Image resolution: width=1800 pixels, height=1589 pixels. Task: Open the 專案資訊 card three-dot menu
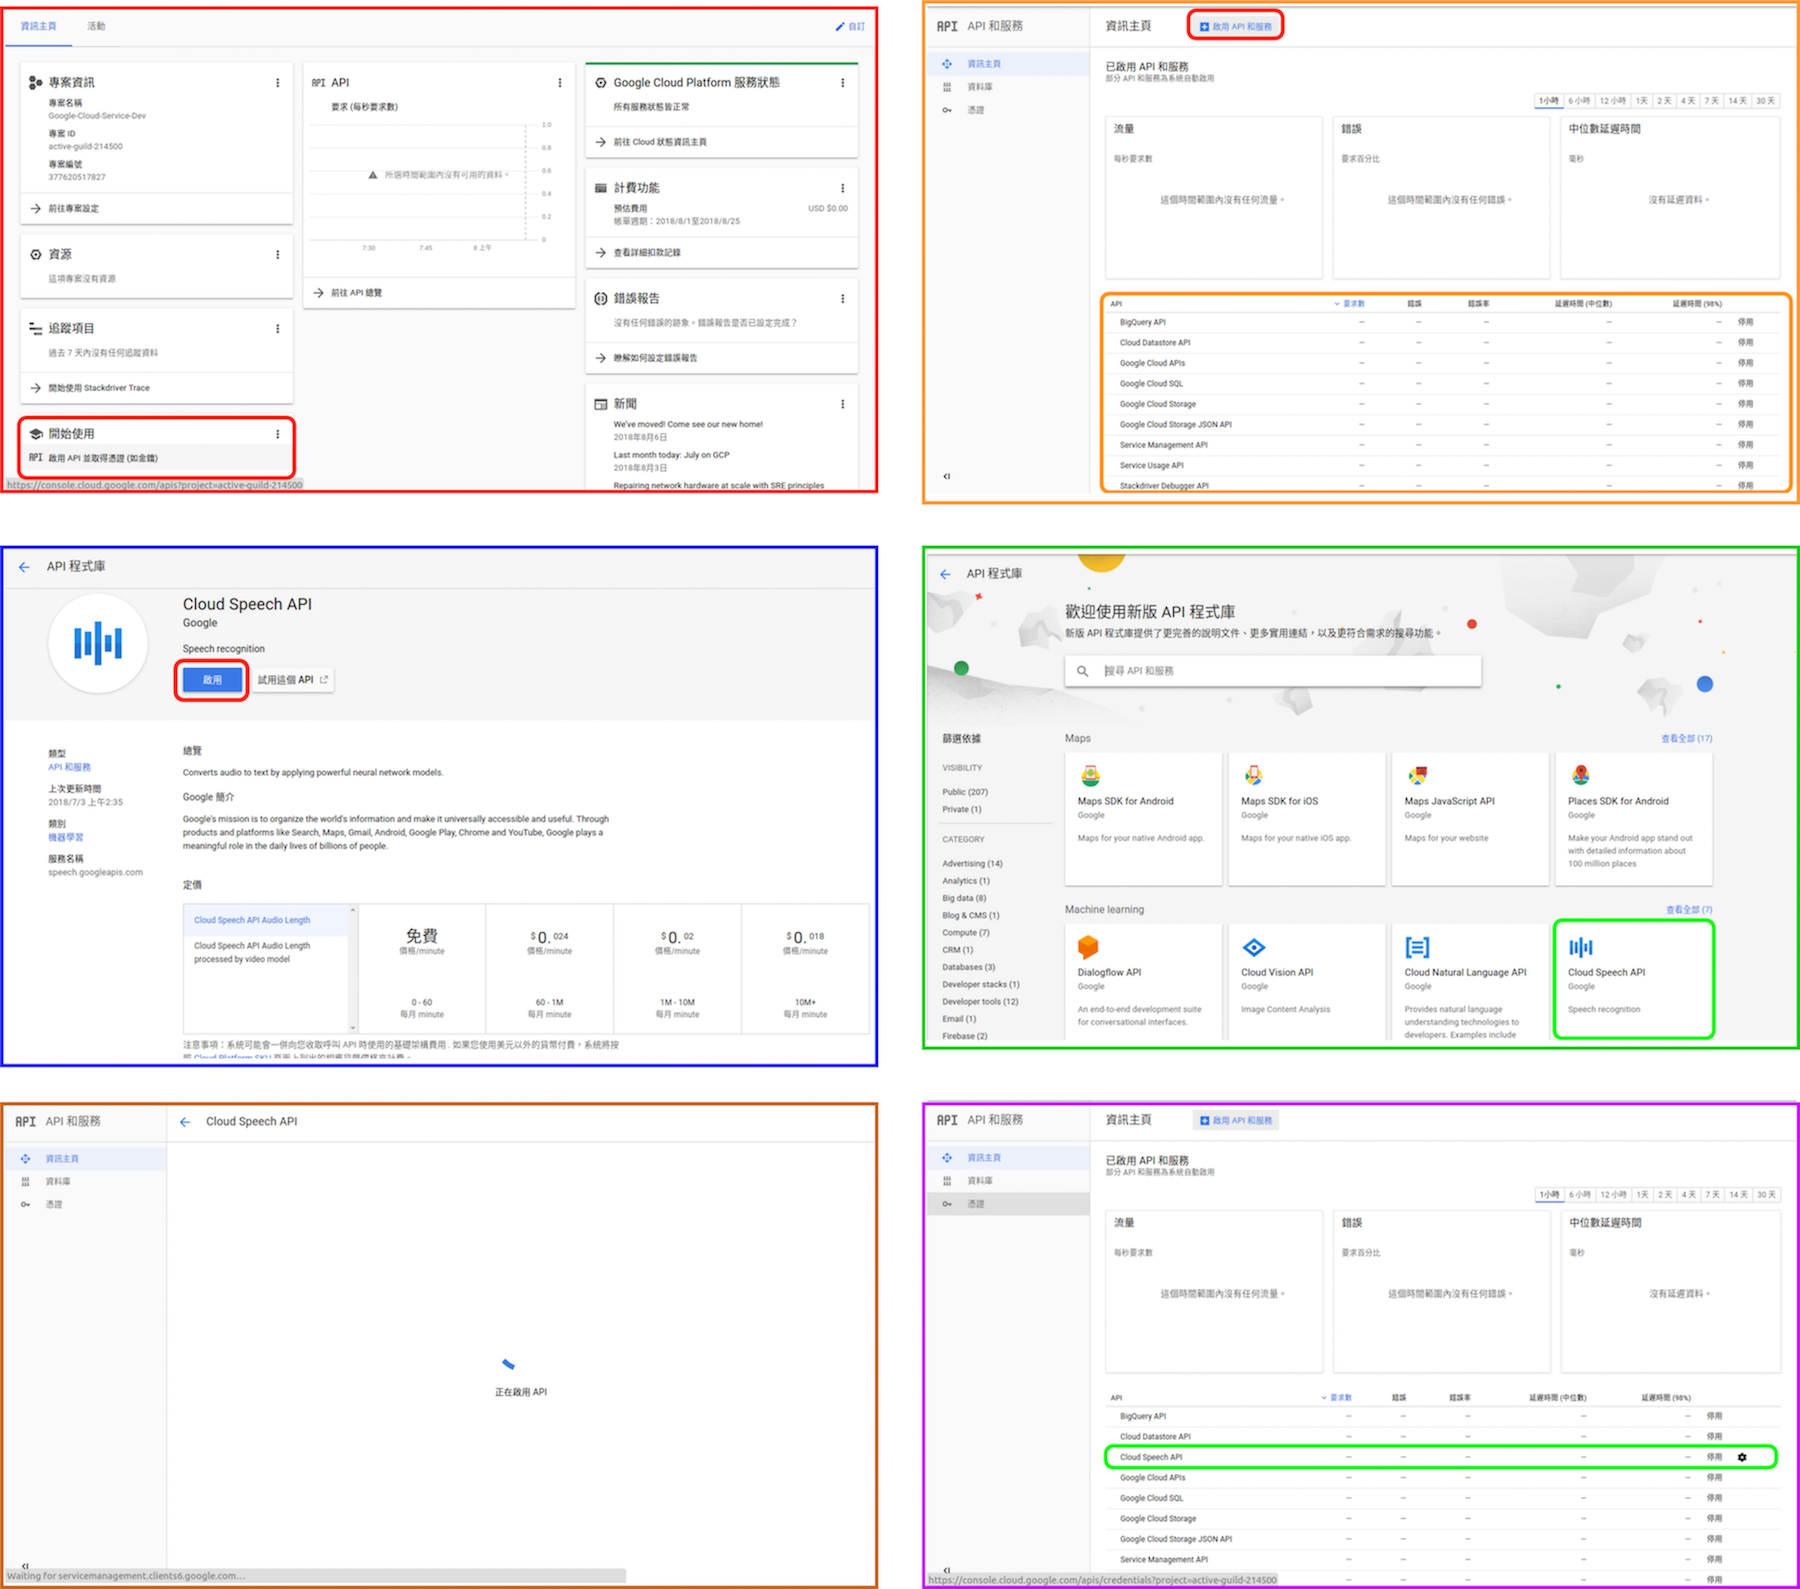tap(278, 83)
